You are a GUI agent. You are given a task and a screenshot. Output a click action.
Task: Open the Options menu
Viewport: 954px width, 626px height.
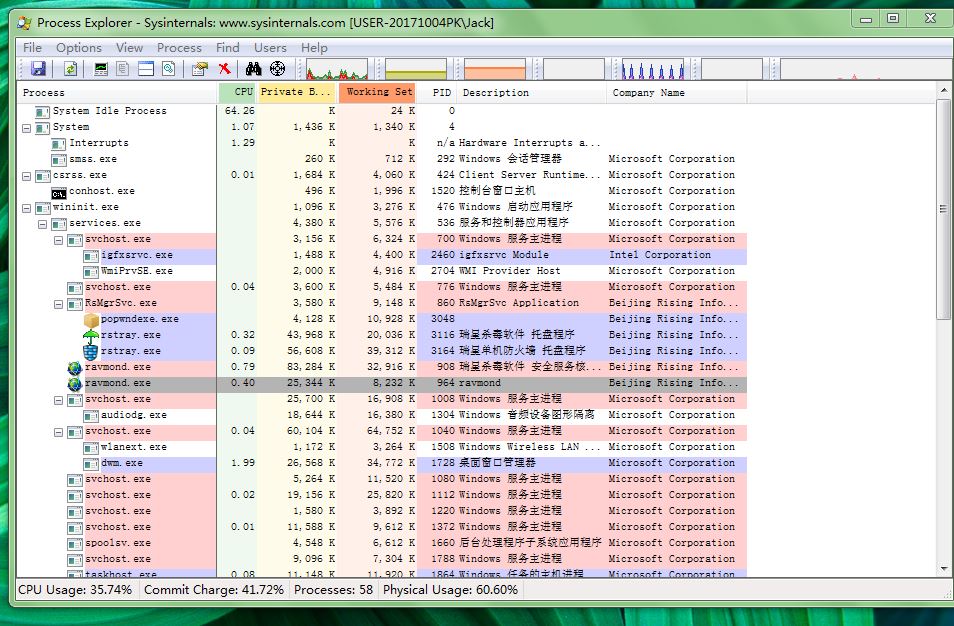tap(78, 47)
